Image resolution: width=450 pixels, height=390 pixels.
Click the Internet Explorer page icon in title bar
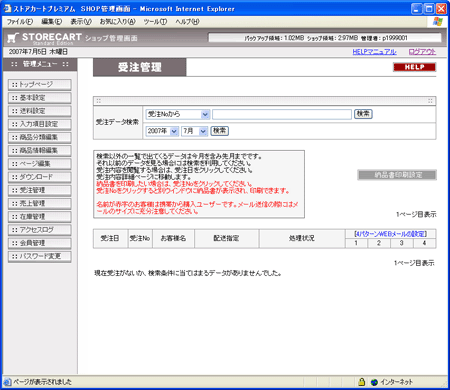pos(7,9)
